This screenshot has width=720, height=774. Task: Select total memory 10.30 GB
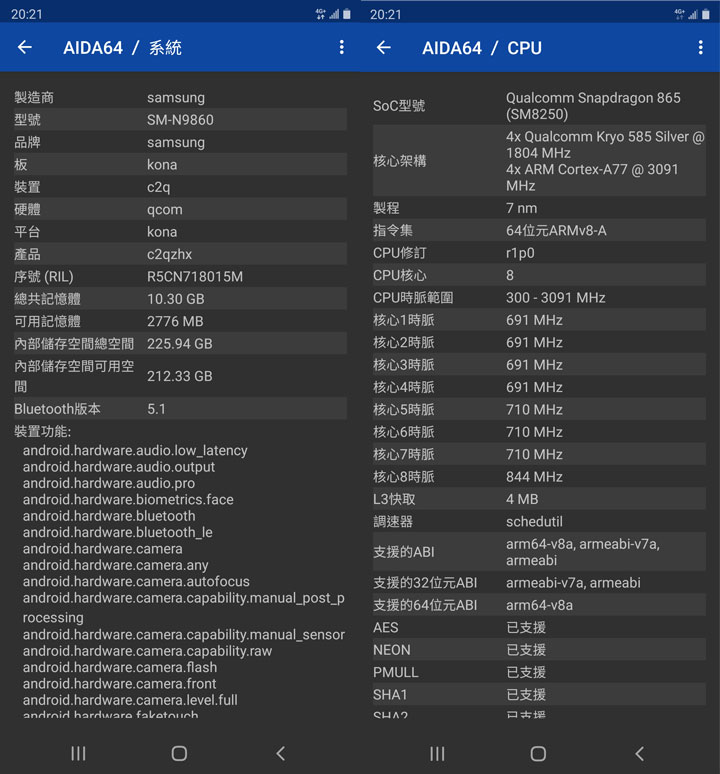click(x=176, y=299)
